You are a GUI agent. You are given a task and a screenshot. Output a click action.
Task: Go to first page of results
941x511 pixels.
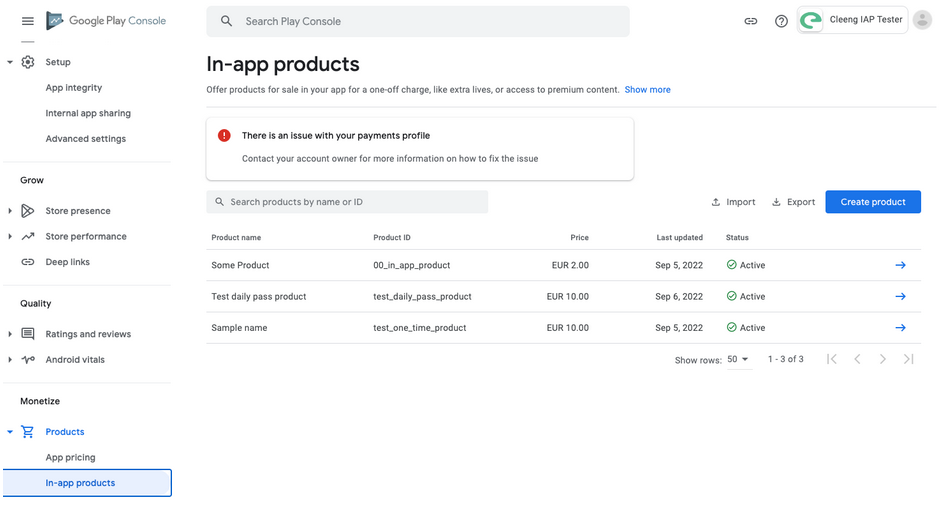pos(831,359)
